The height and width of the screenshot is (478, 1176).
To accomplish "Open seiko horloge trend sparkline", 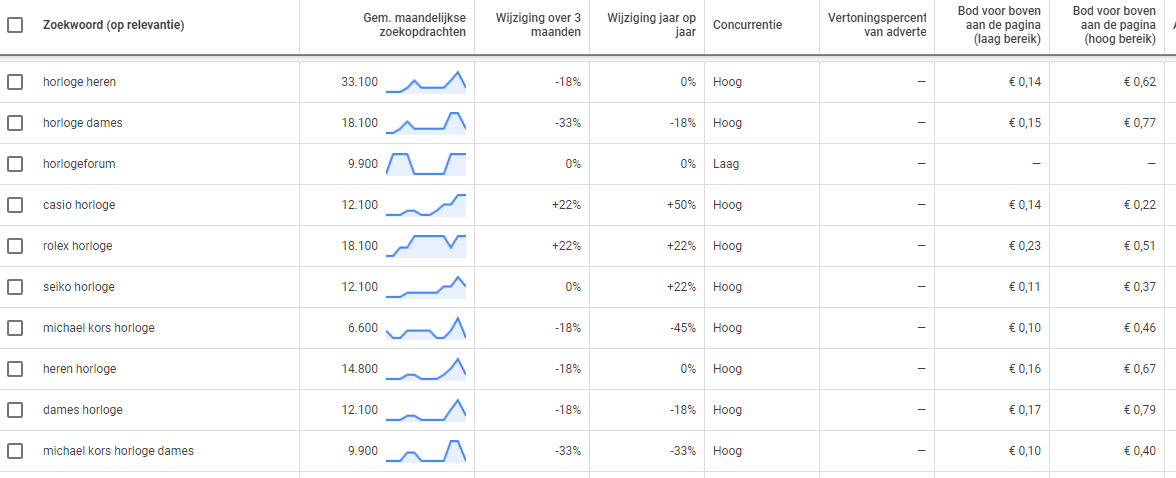I will pyautogui.click(x=426, y=287).
